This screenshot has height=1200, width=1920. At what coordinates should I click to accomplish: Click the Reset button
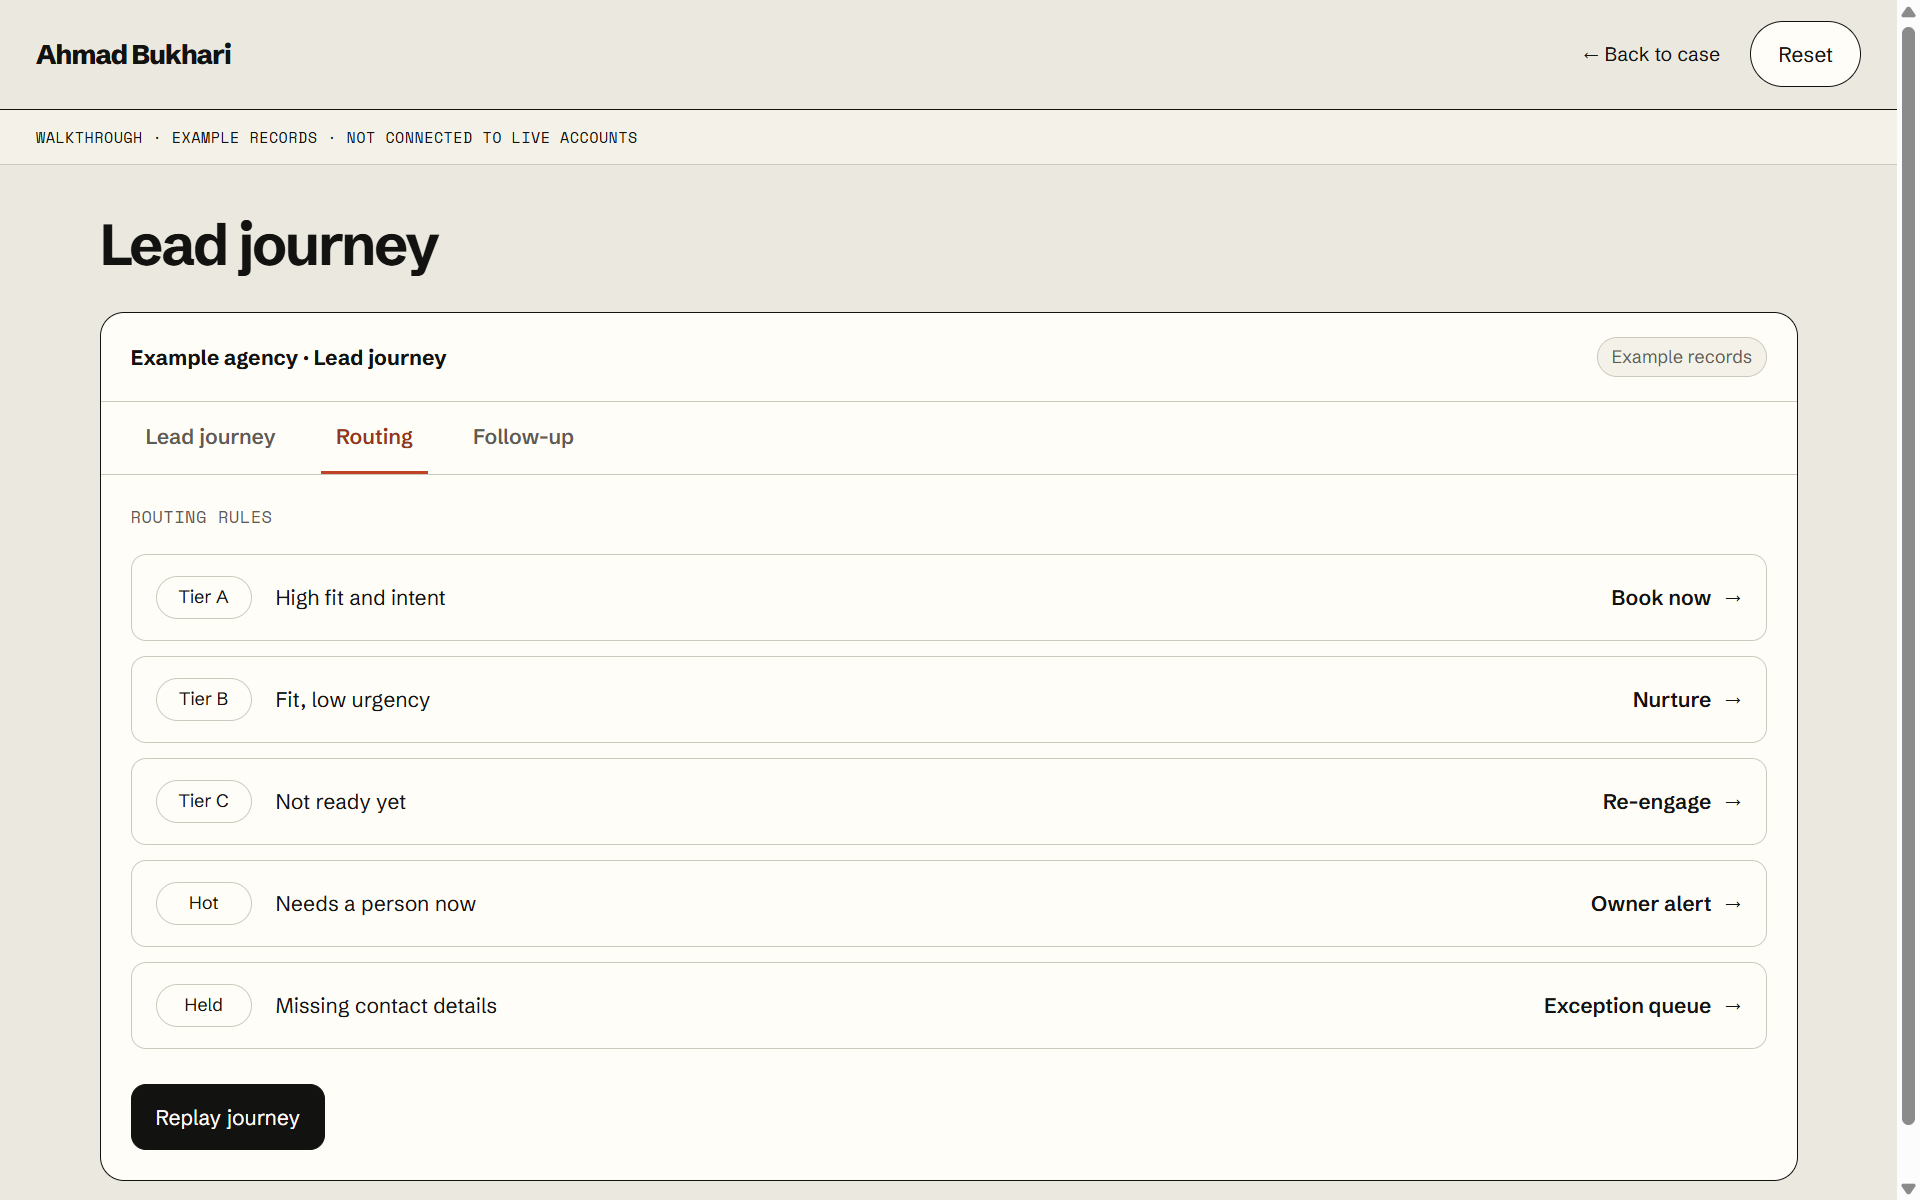1805,54
